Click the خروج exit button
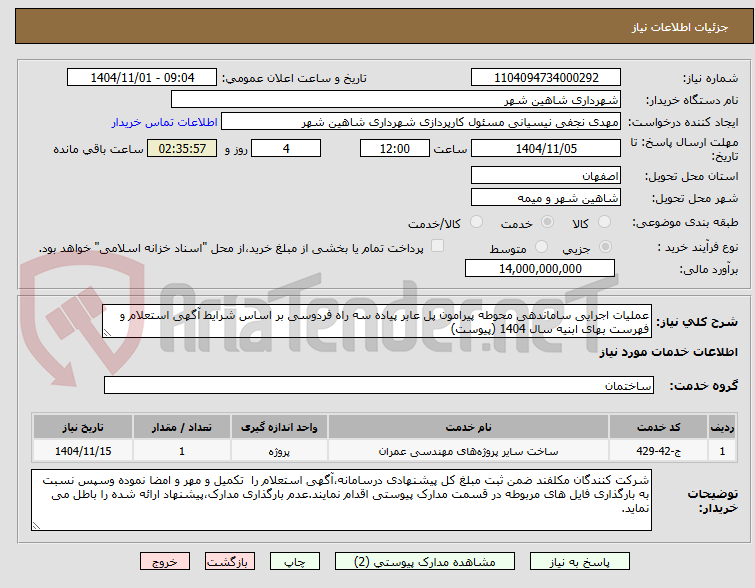Viewport: 755px width, 588px height. coord(165,562)
